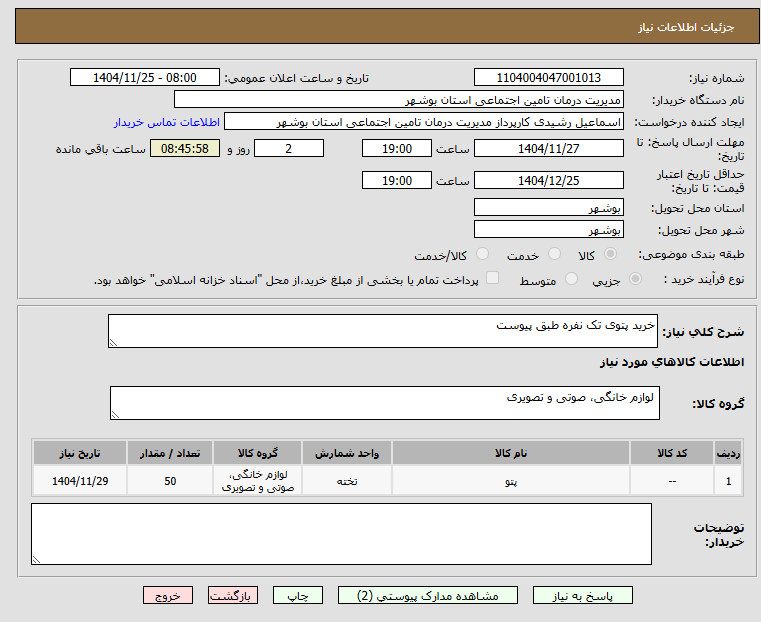
Task: Click delivery city شهر field بوشهر
Action: 549,229
